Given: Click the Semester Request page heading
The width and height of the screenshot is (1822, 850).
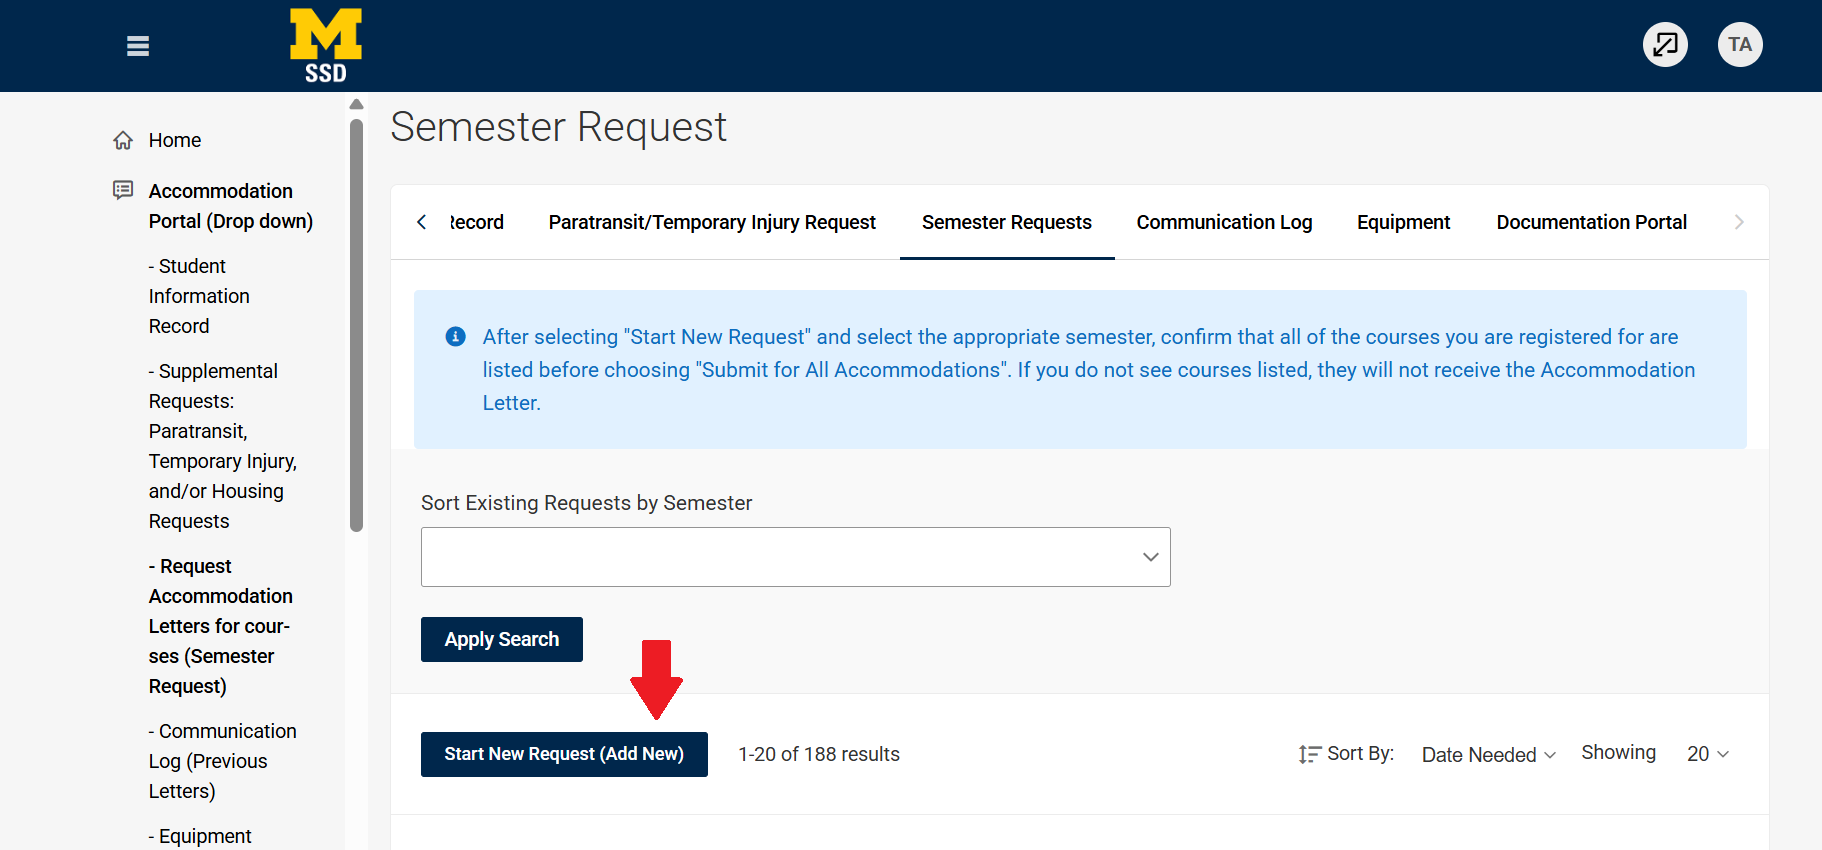Looking at the screenshot, I should click(558, 127).
